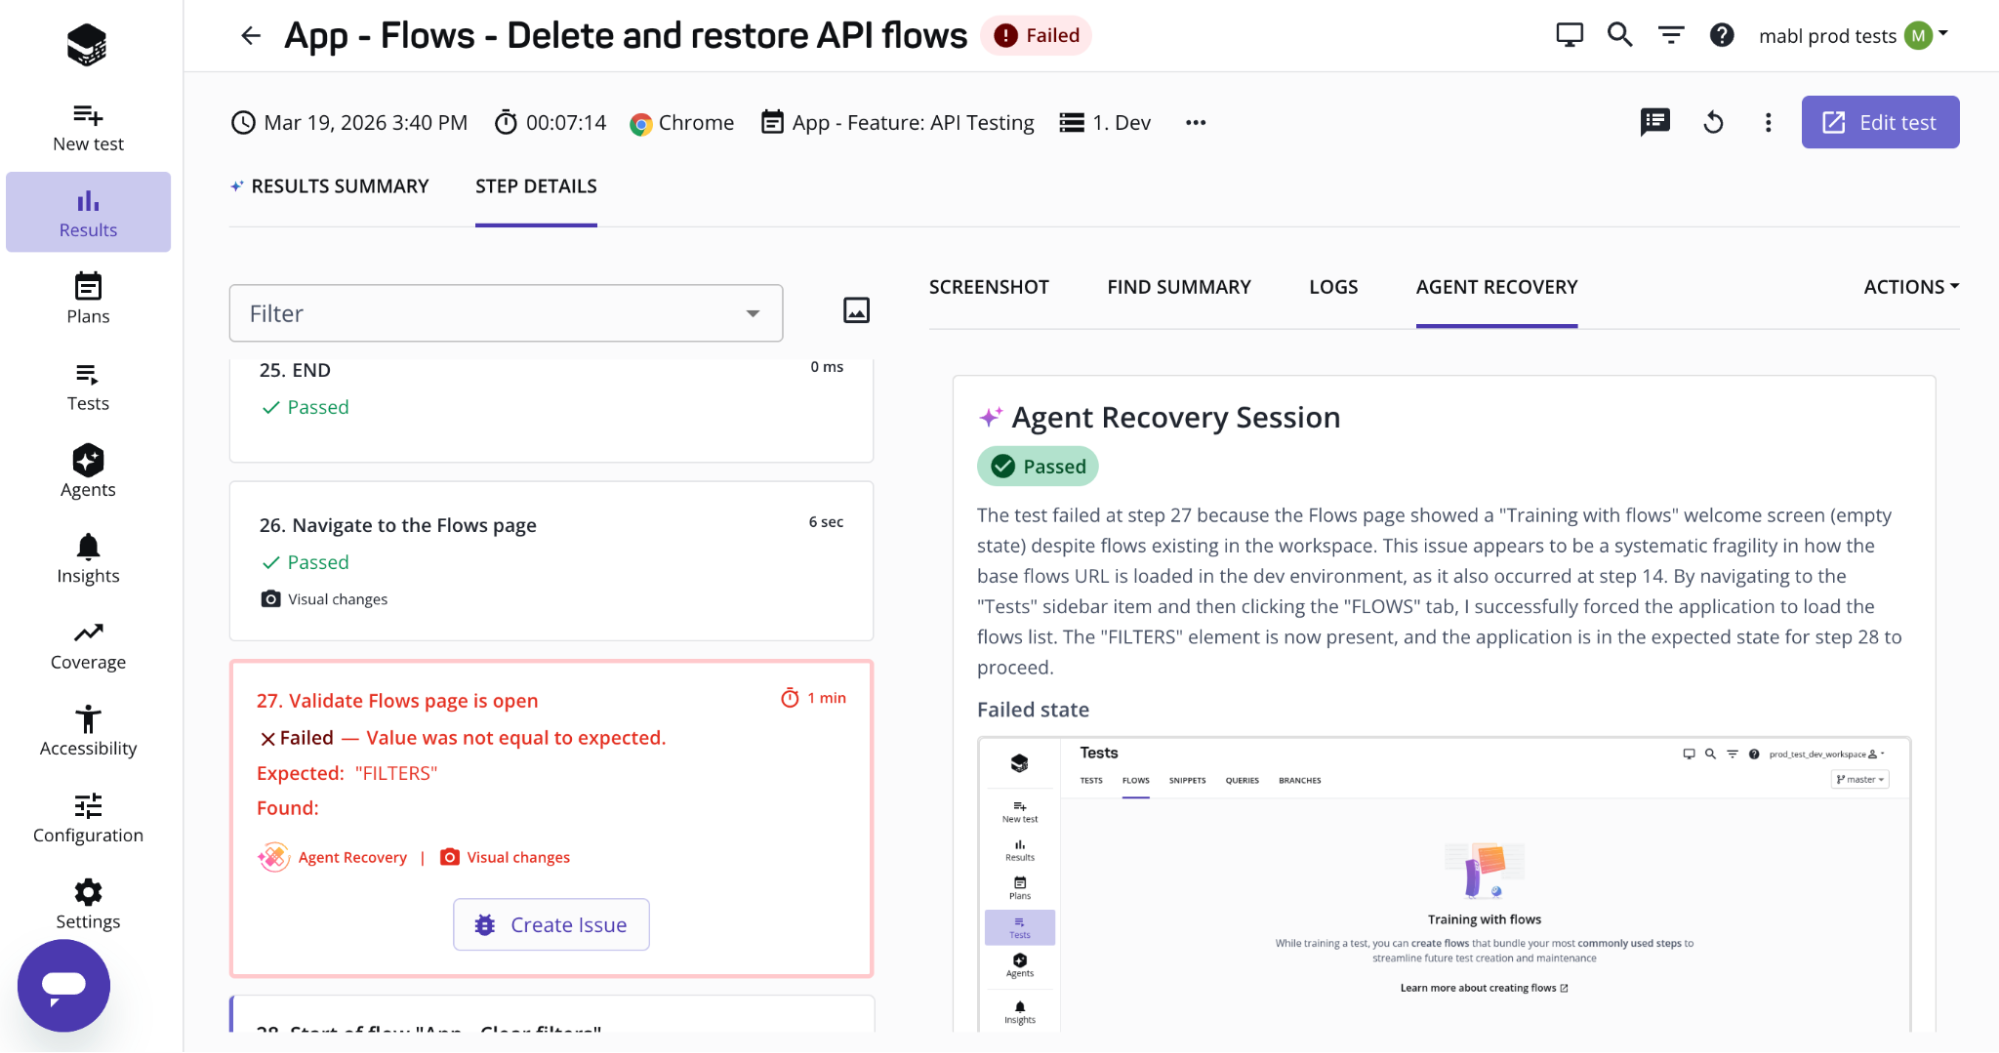
Task: Expand the Visual changes under step 26
Action: tap(324, 598)
